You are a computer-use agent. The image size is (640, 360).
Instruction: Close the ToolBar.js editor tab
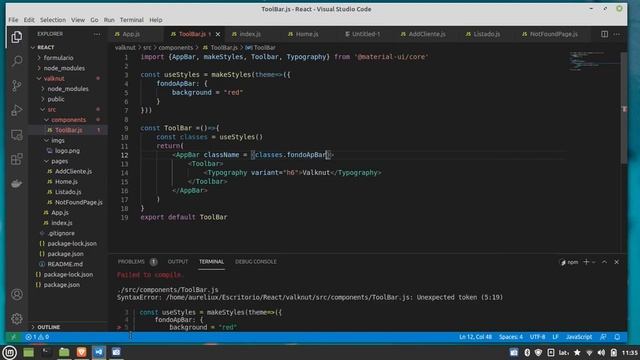coord(218,34)
